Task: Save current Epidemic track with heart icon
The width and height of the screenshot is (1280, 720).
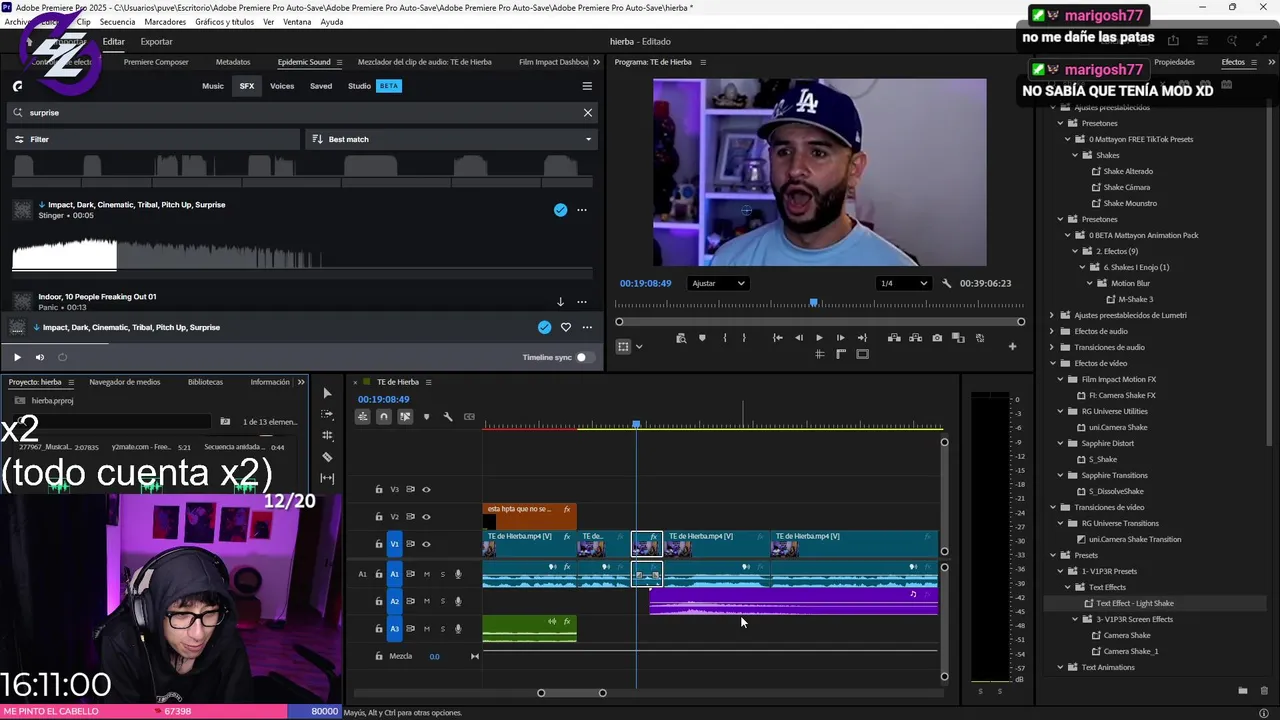Action: [565, 327]
